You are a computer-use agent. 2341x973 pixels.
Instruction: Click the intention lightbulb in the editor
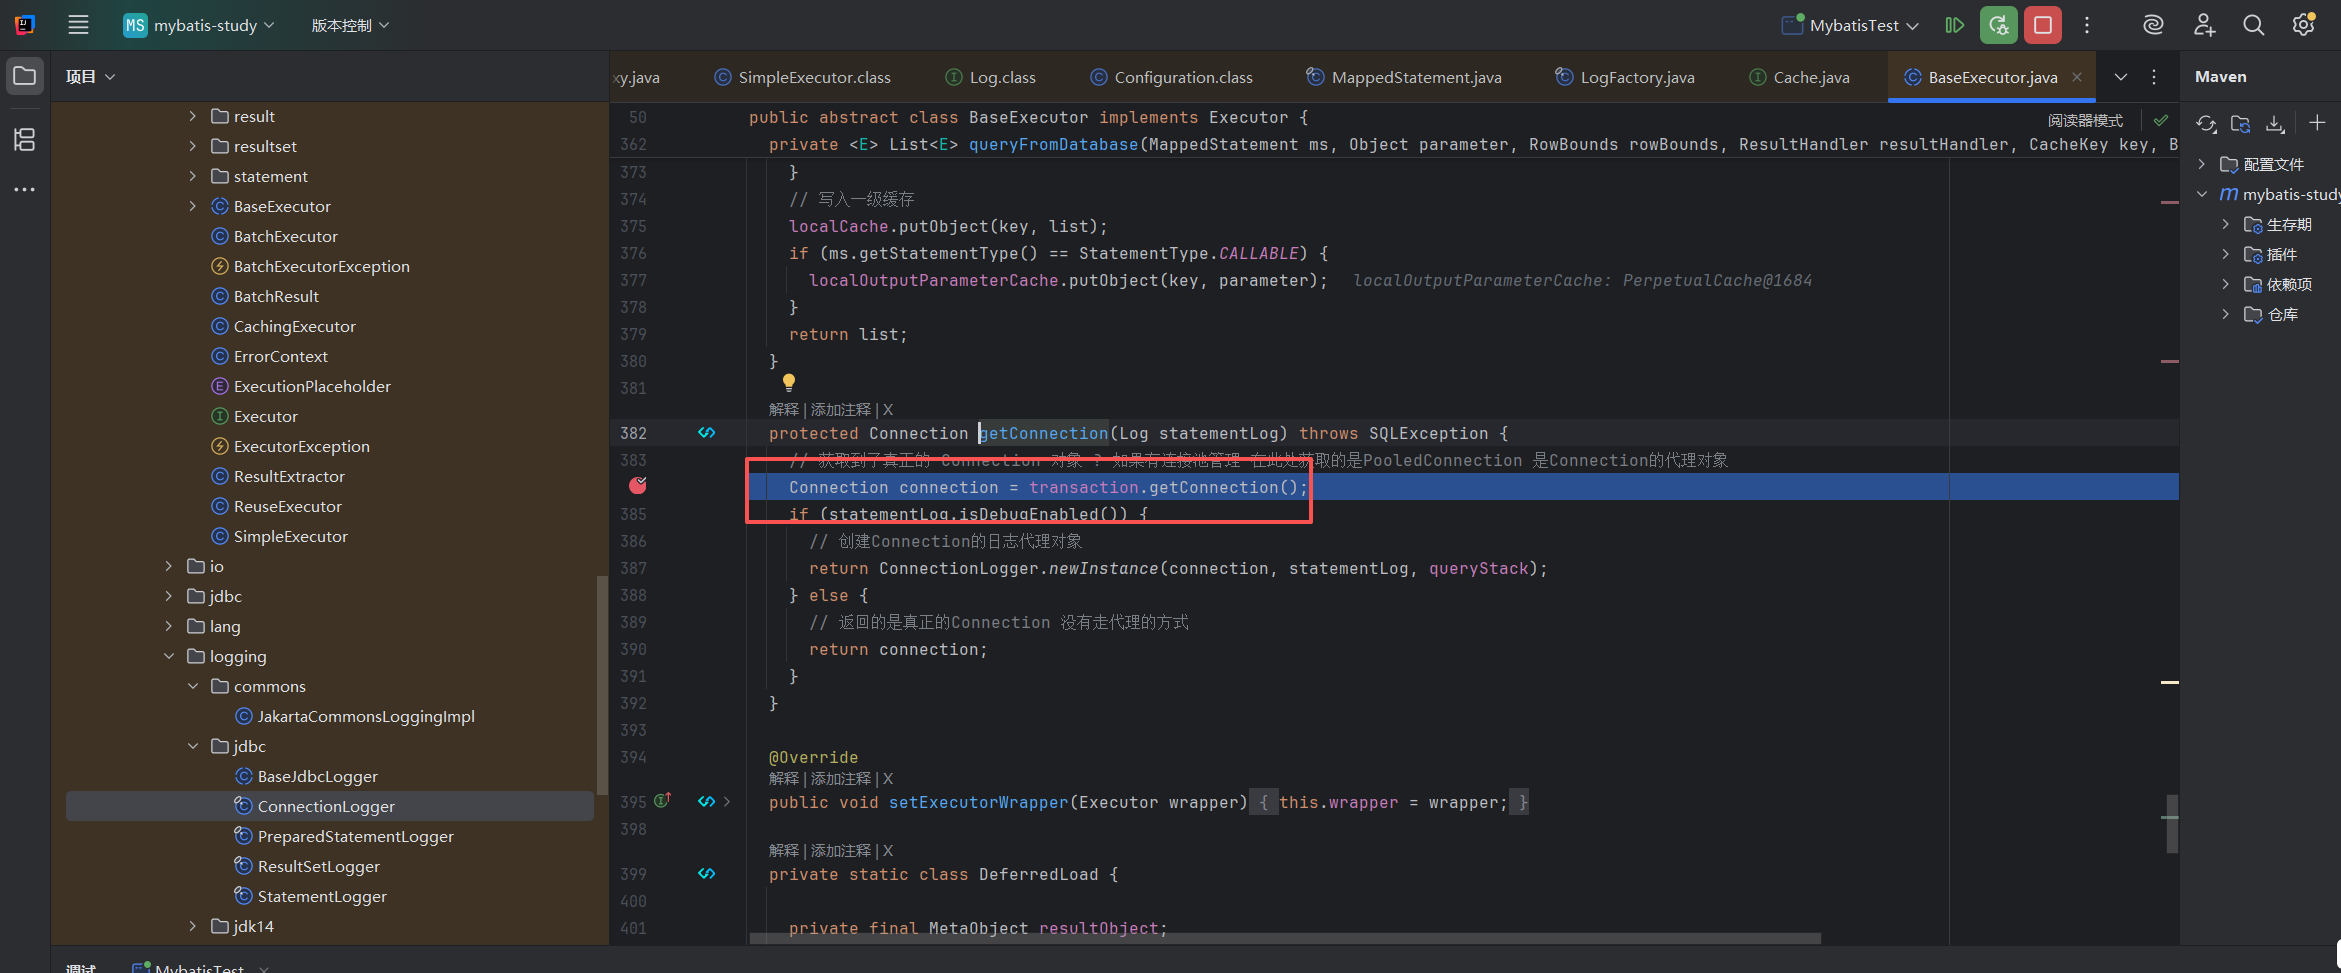click(788, 382)
